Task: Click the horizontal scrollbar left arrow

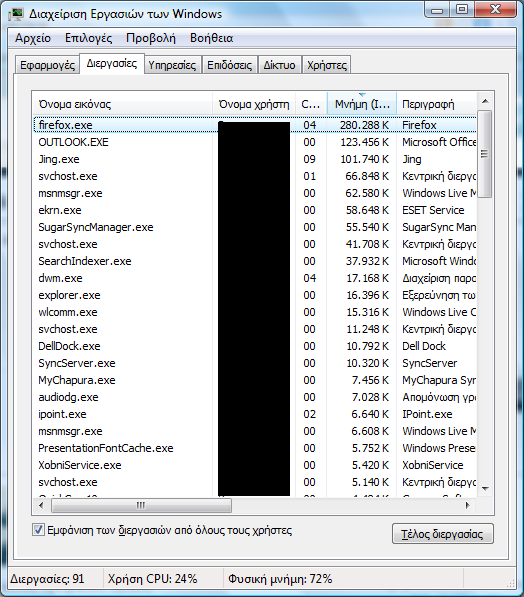Action: click(x=41, y=505)
